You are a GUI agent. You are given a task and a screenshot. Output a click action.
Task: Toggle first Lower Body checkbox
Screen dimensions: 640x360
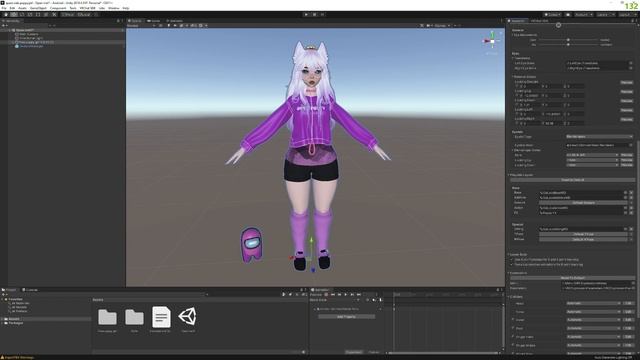(x=512, y=260)
